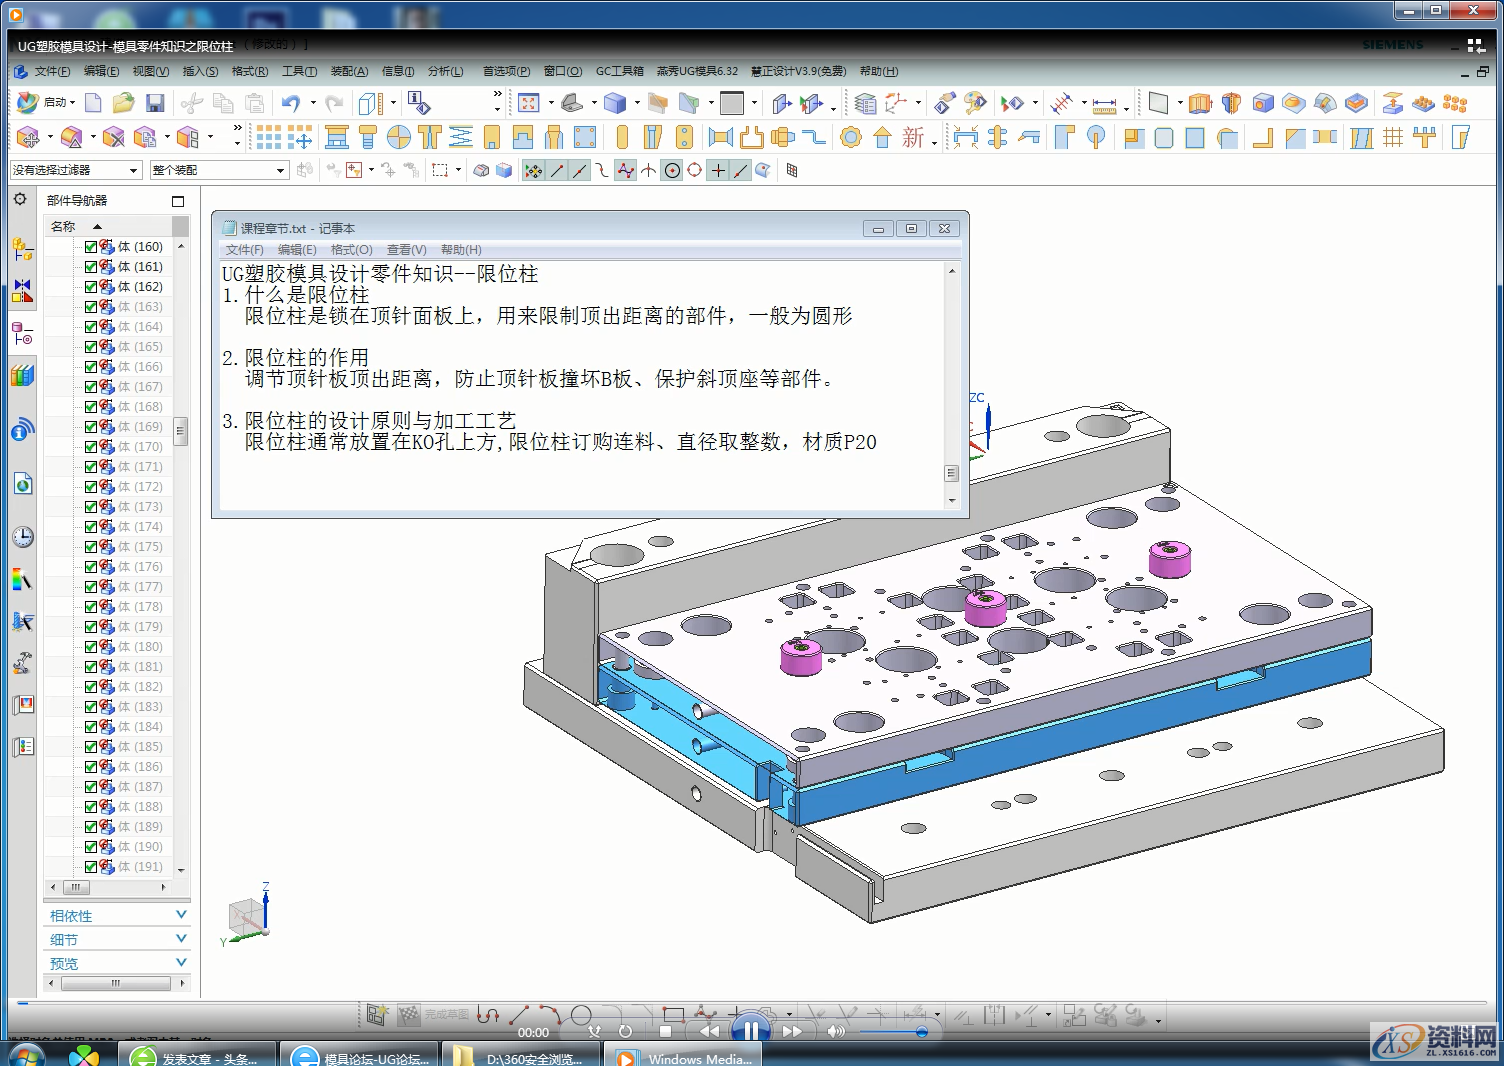Click the Undo arrow icon
This screenshot has height=1066, width=1504.
290,103
